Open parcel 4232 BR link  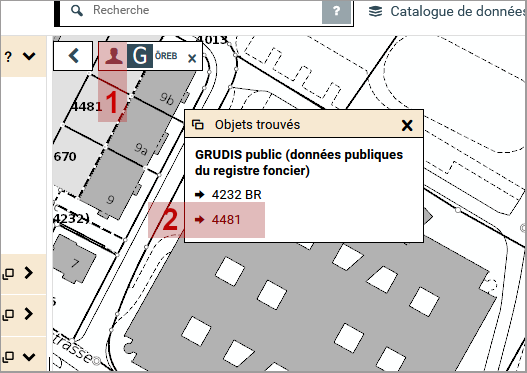point(237,195)
